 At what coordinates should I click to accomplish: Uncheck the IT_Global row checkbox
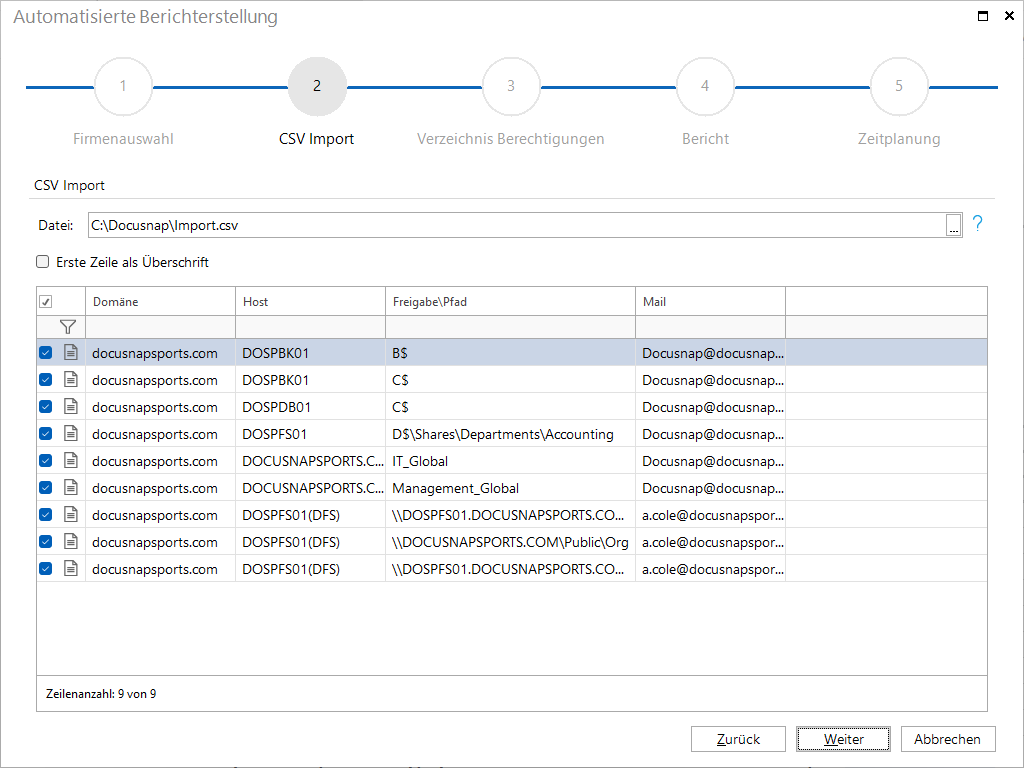pyautogui.click(x=46, y=460)
